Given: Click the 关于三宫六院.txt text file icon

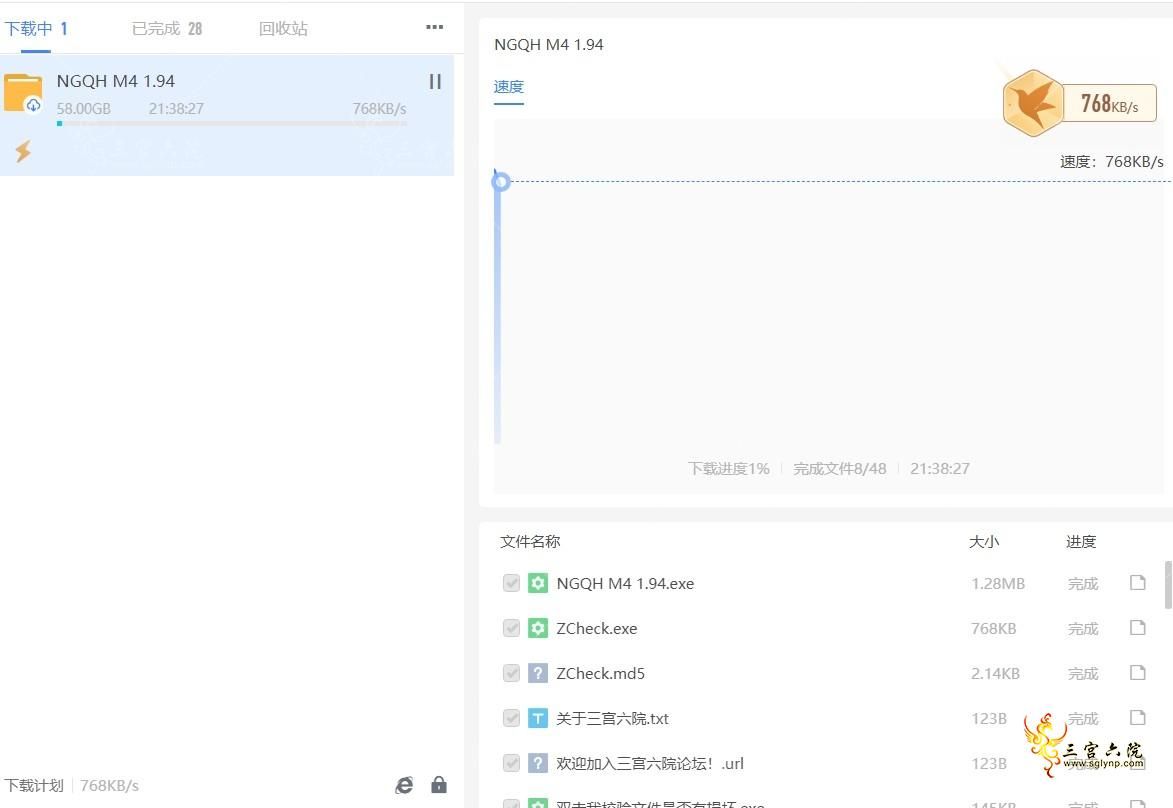Looking at the screenshot, I should [x=538, y=718].
